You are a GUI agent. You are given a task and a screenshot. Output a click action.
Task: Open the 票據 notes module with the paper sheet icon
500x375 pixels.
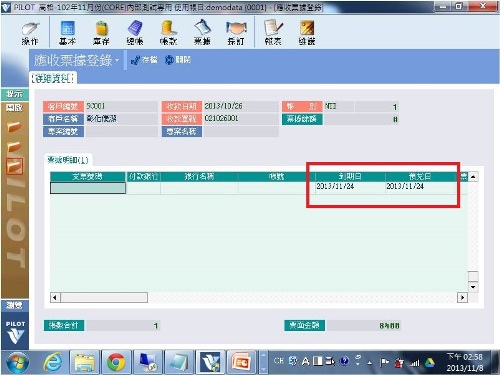[202, 33]
